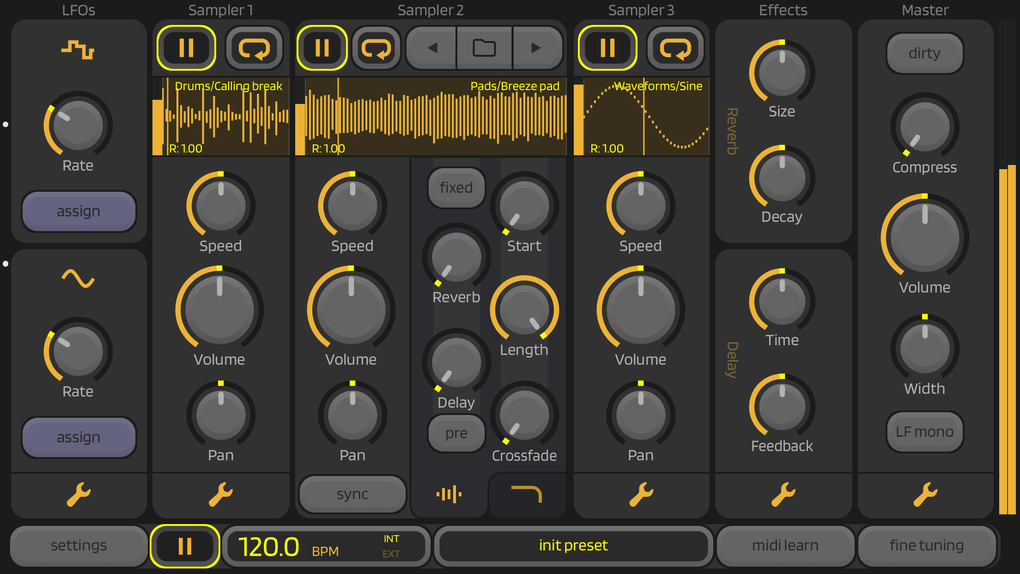The image size is (1020, 574).
Task: Toggle sync on Sampler 2
Action: pos(353,494)
